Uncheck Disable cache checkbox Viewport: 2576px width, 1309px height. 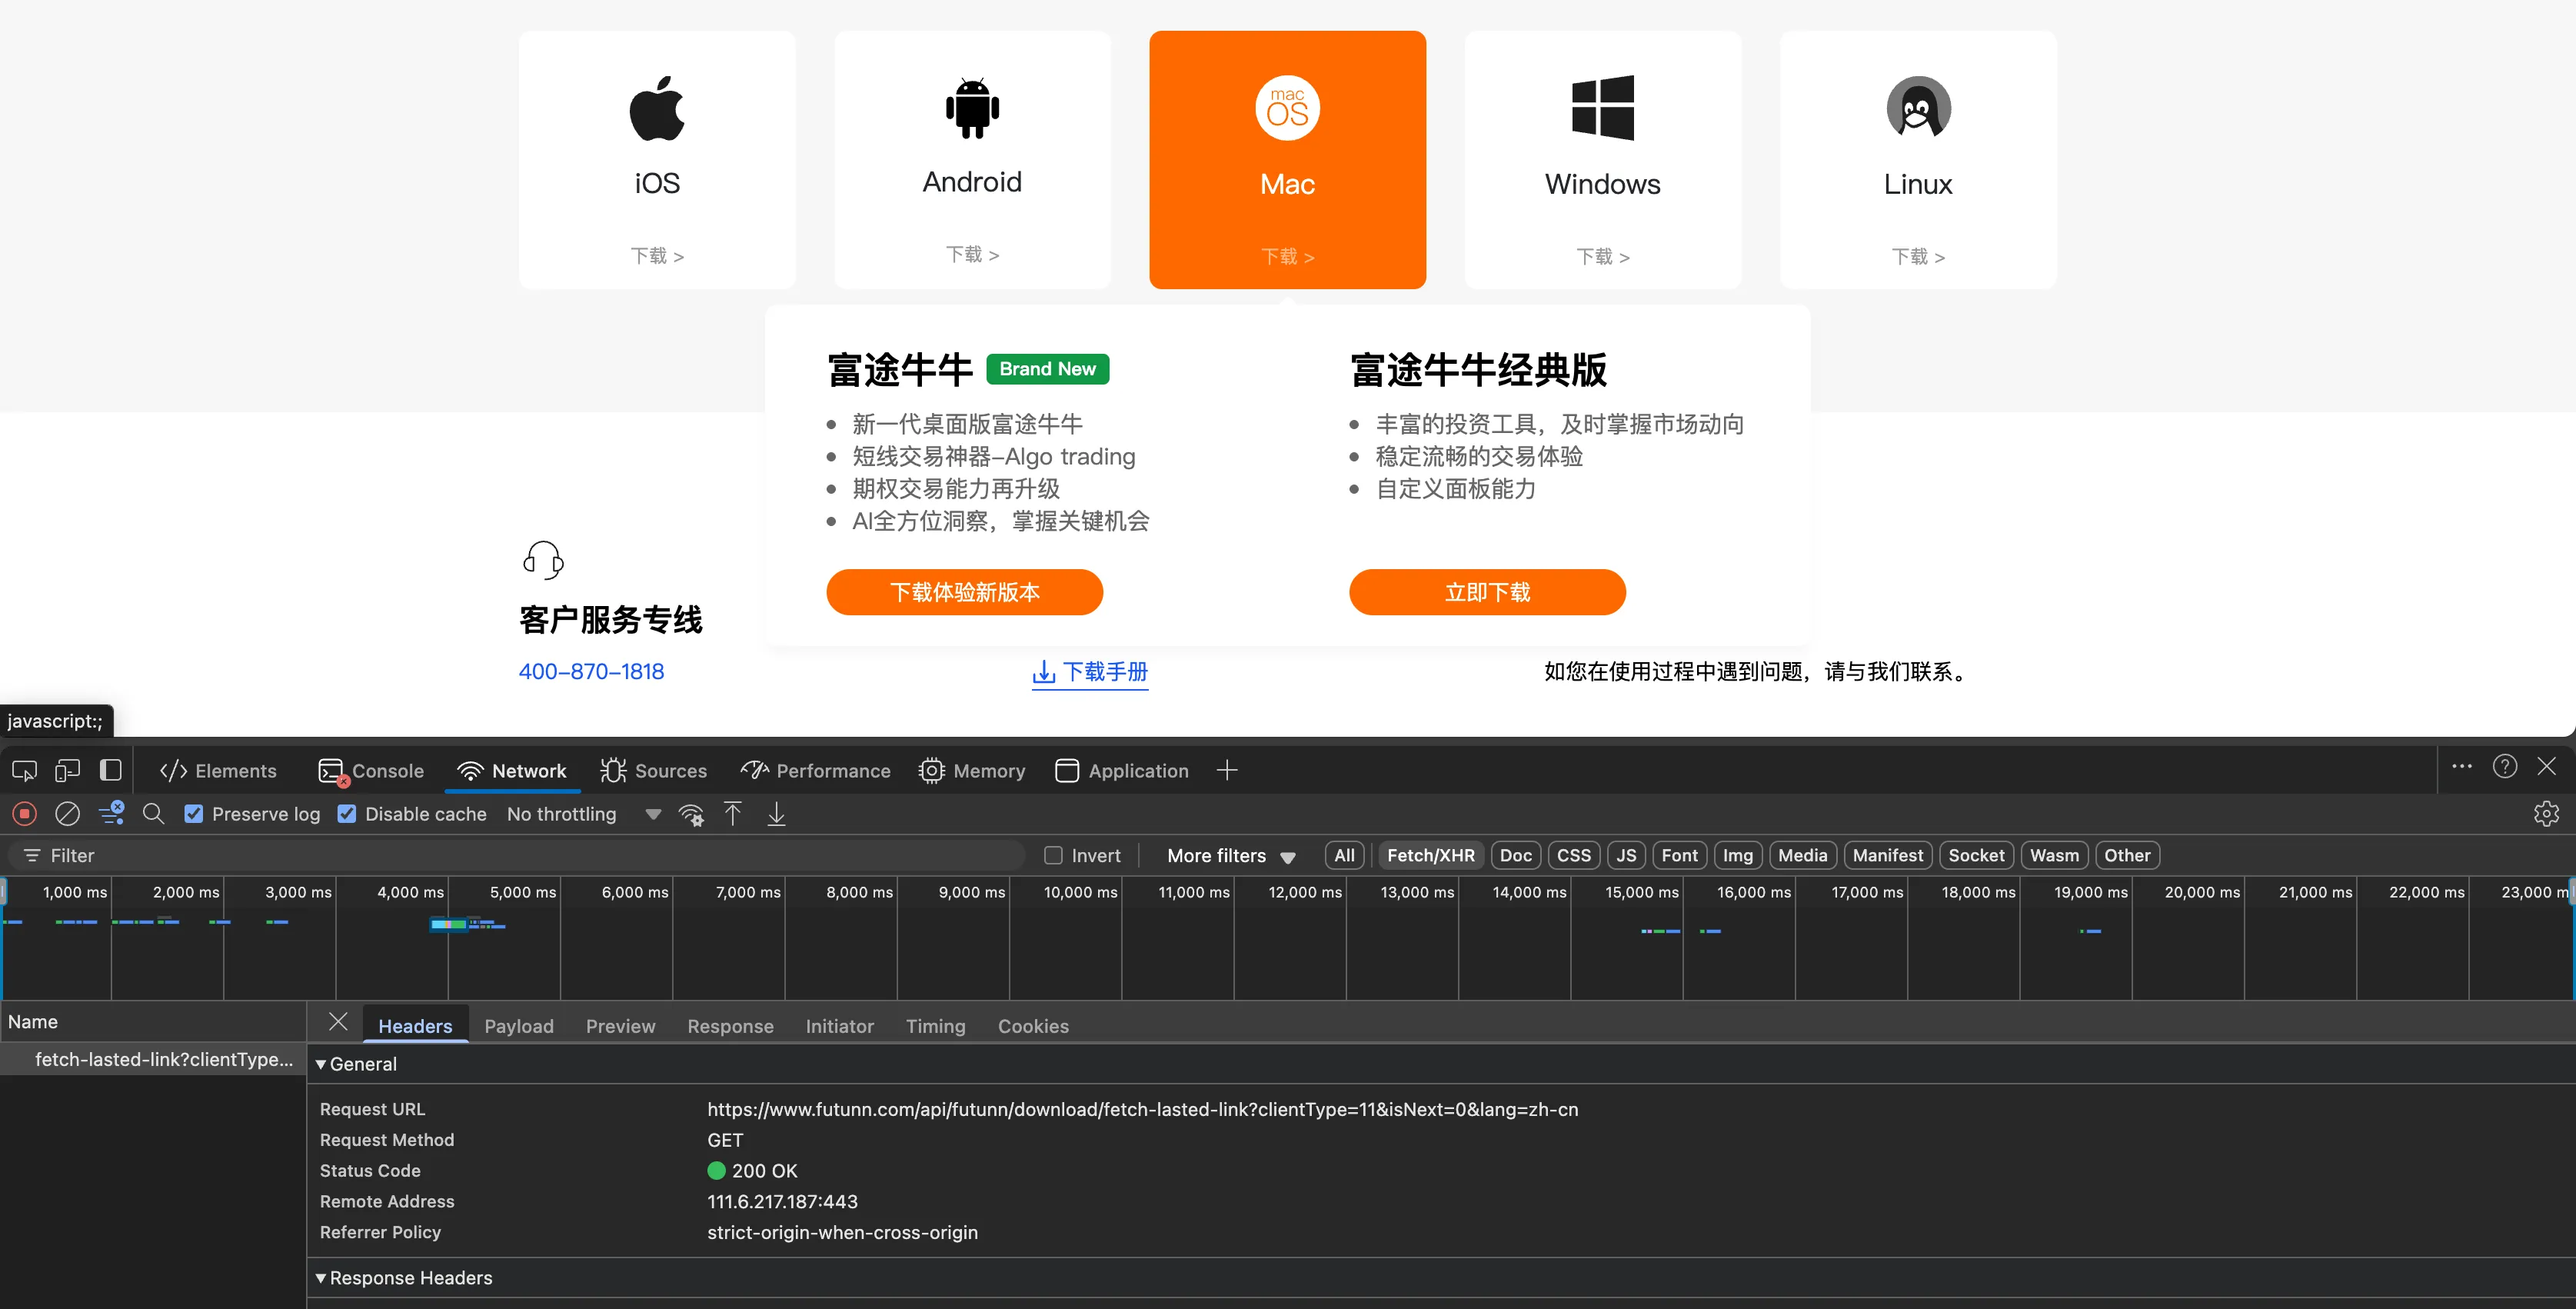click(347, 814)
